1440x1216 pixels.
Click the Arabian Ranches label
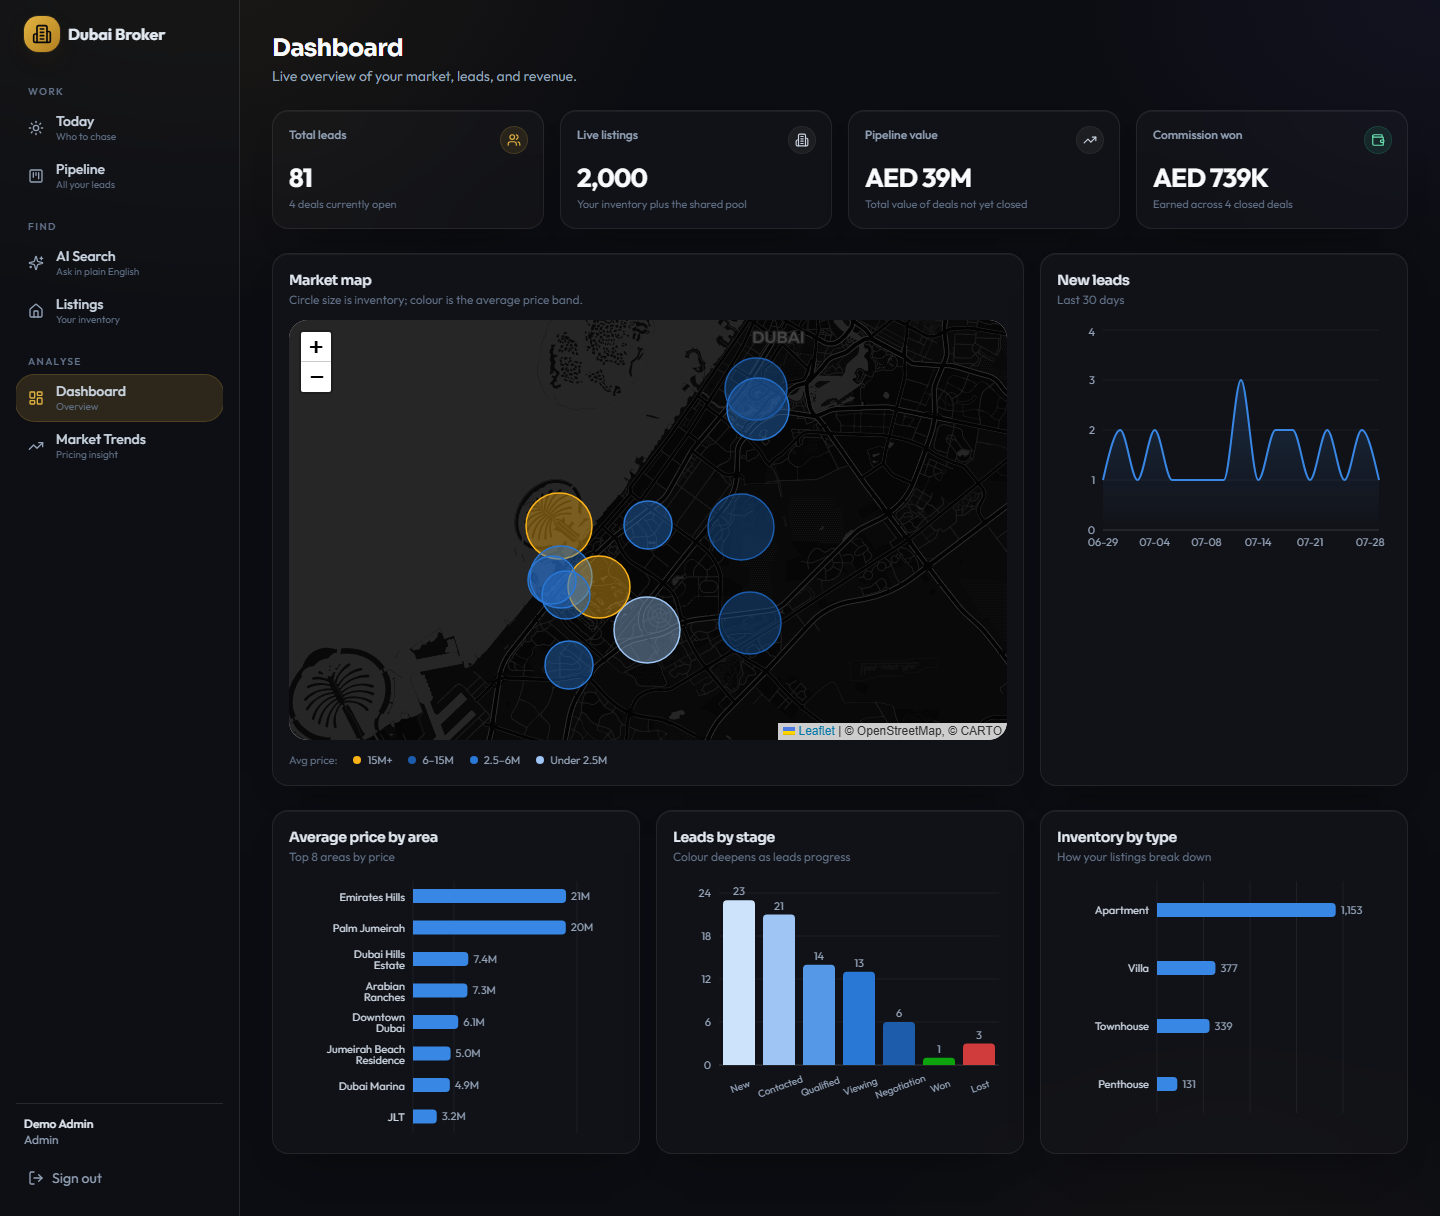click(385, 992)
